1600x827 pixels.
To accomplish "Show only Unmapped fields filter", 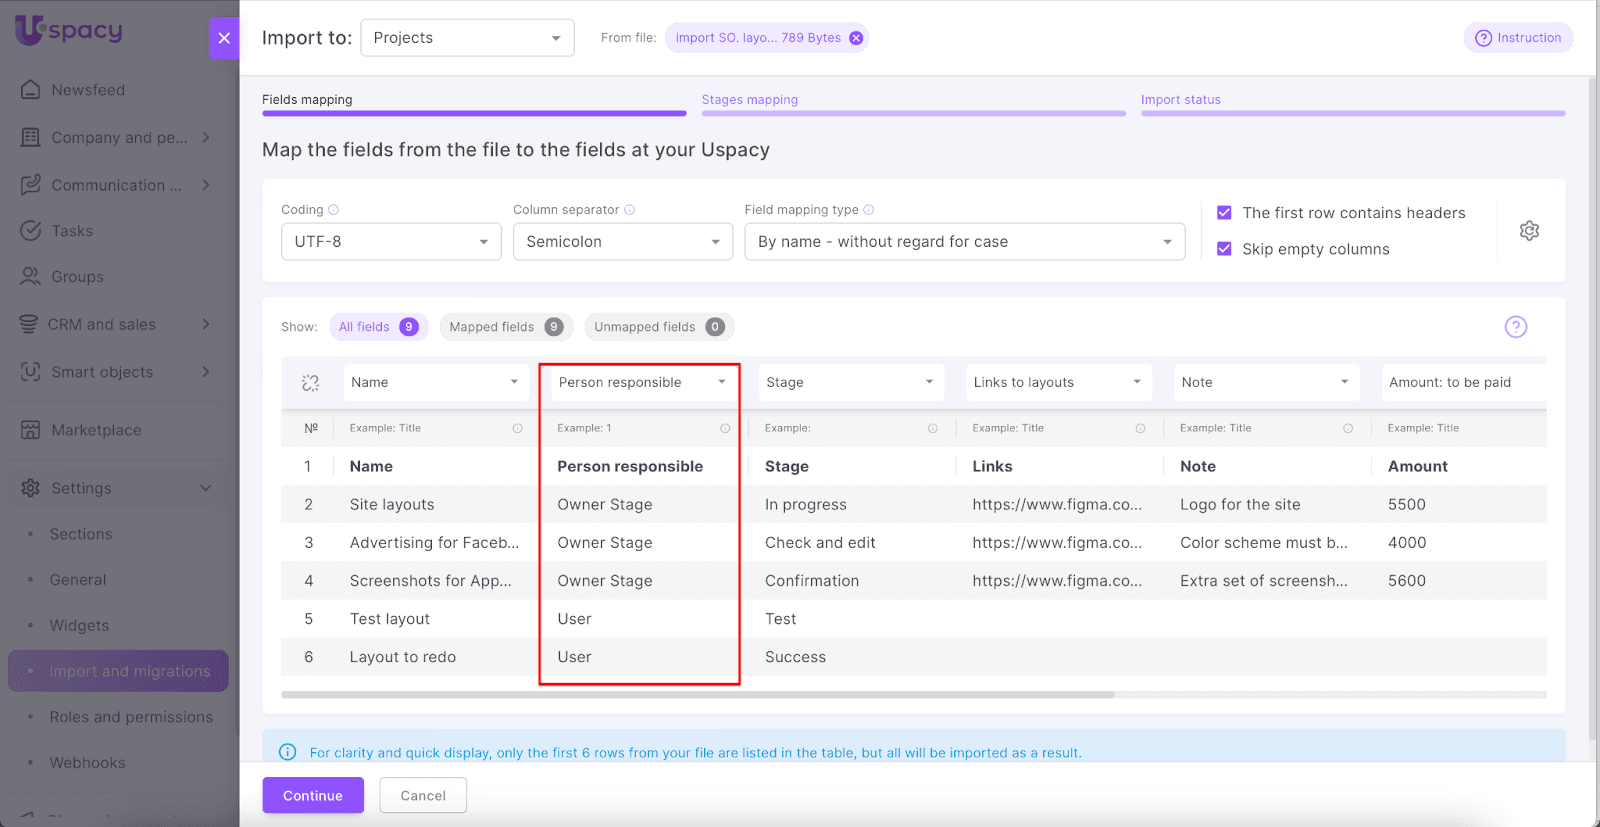I will 658,327.
